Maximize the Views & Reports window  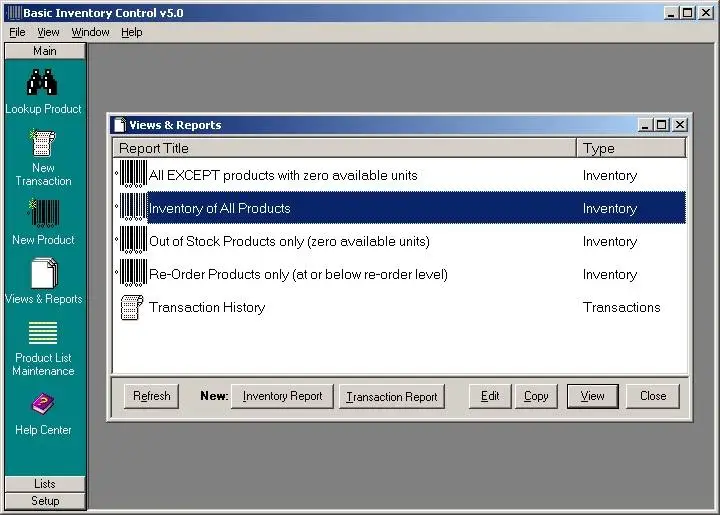pos(662,125)
